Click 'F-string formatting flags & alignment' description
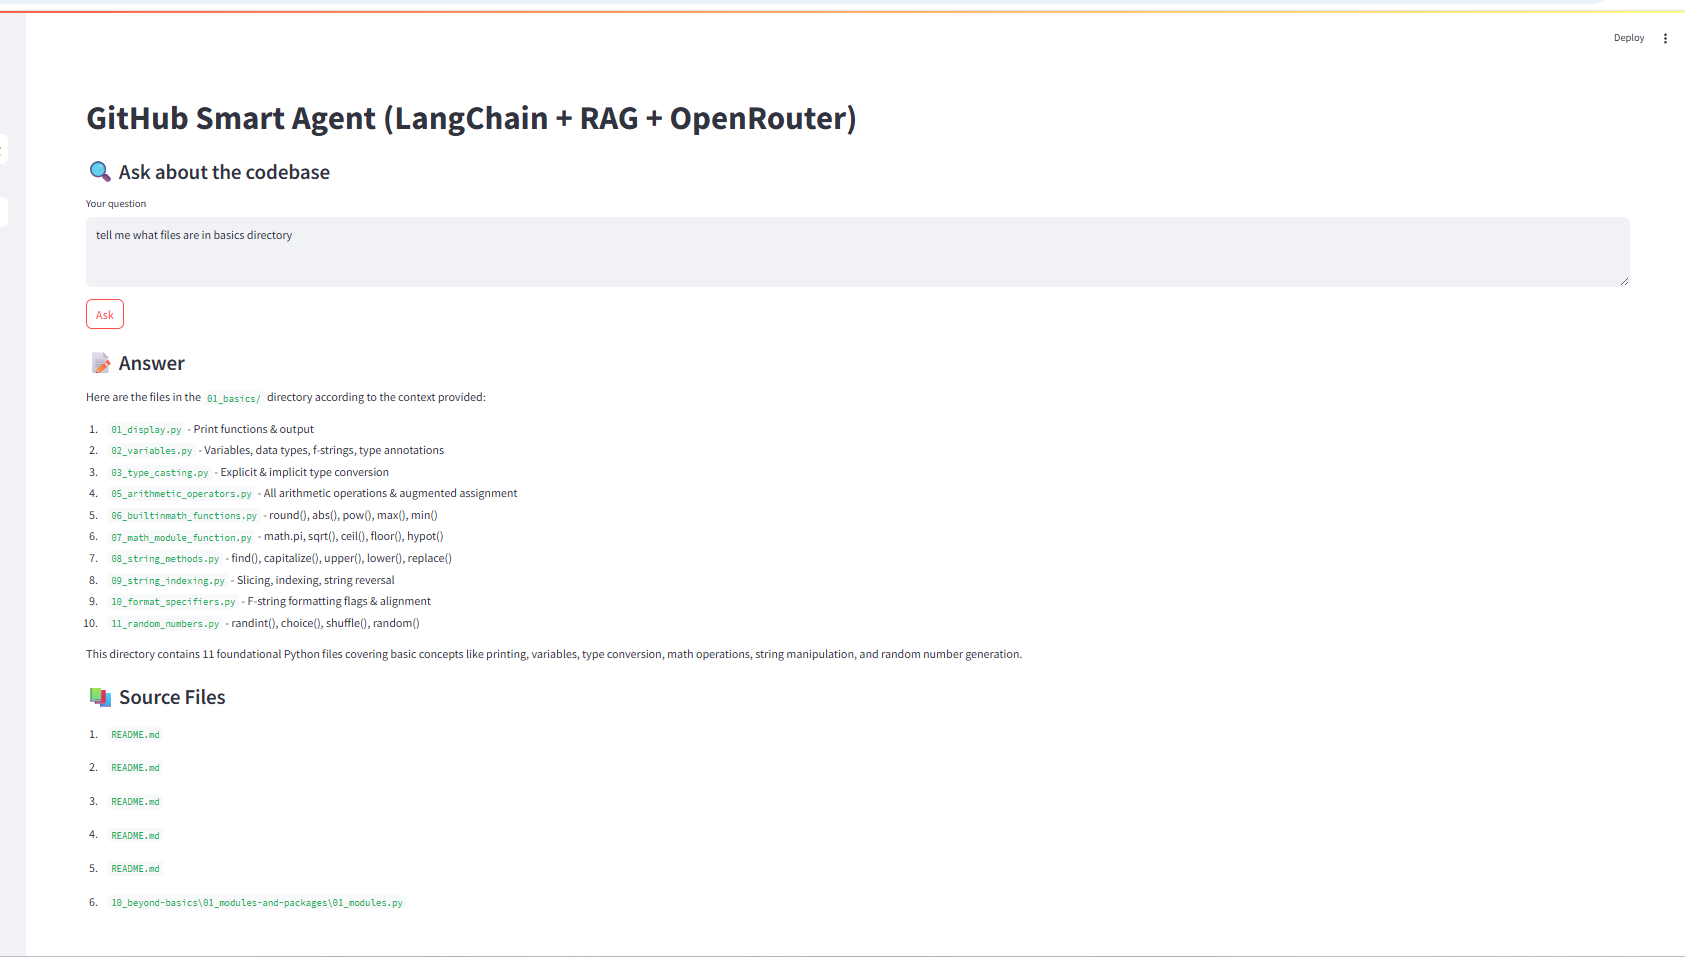 coord(339,601)
